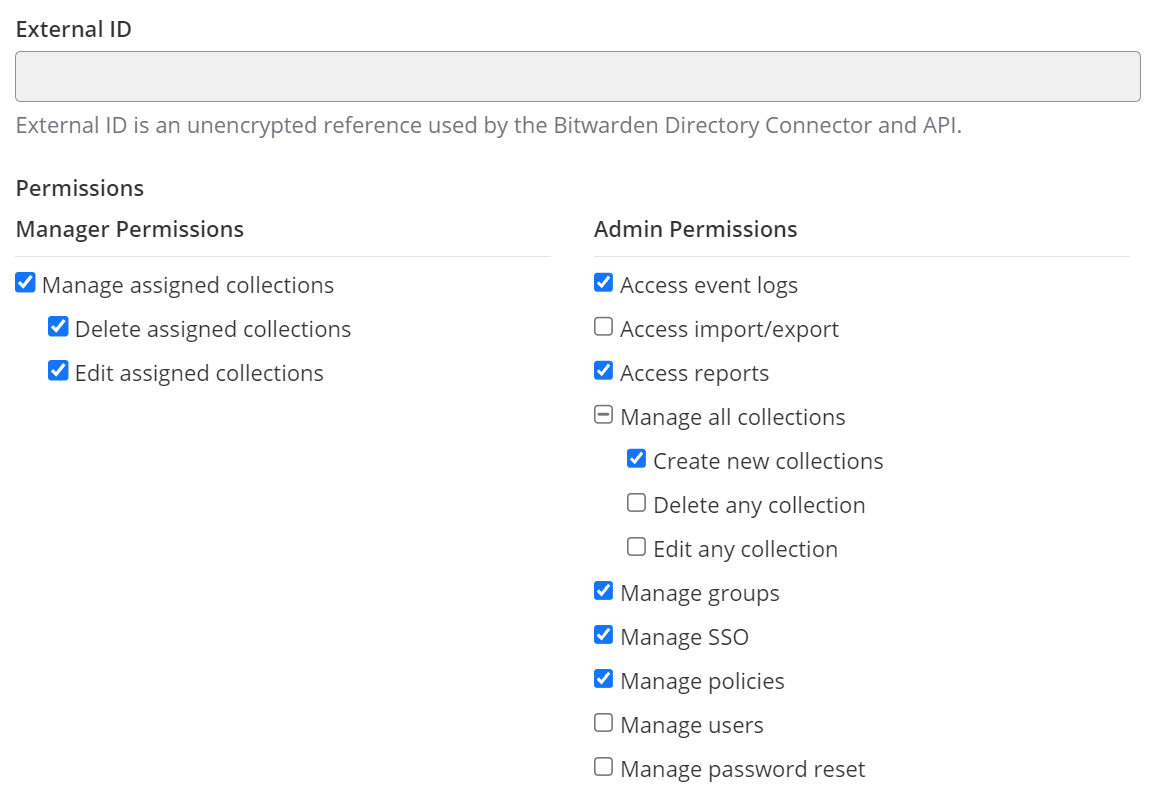The height and width of the screenshot is (806, 1155).
Task: Disable Access event logs
Action: tap(602, 282)
